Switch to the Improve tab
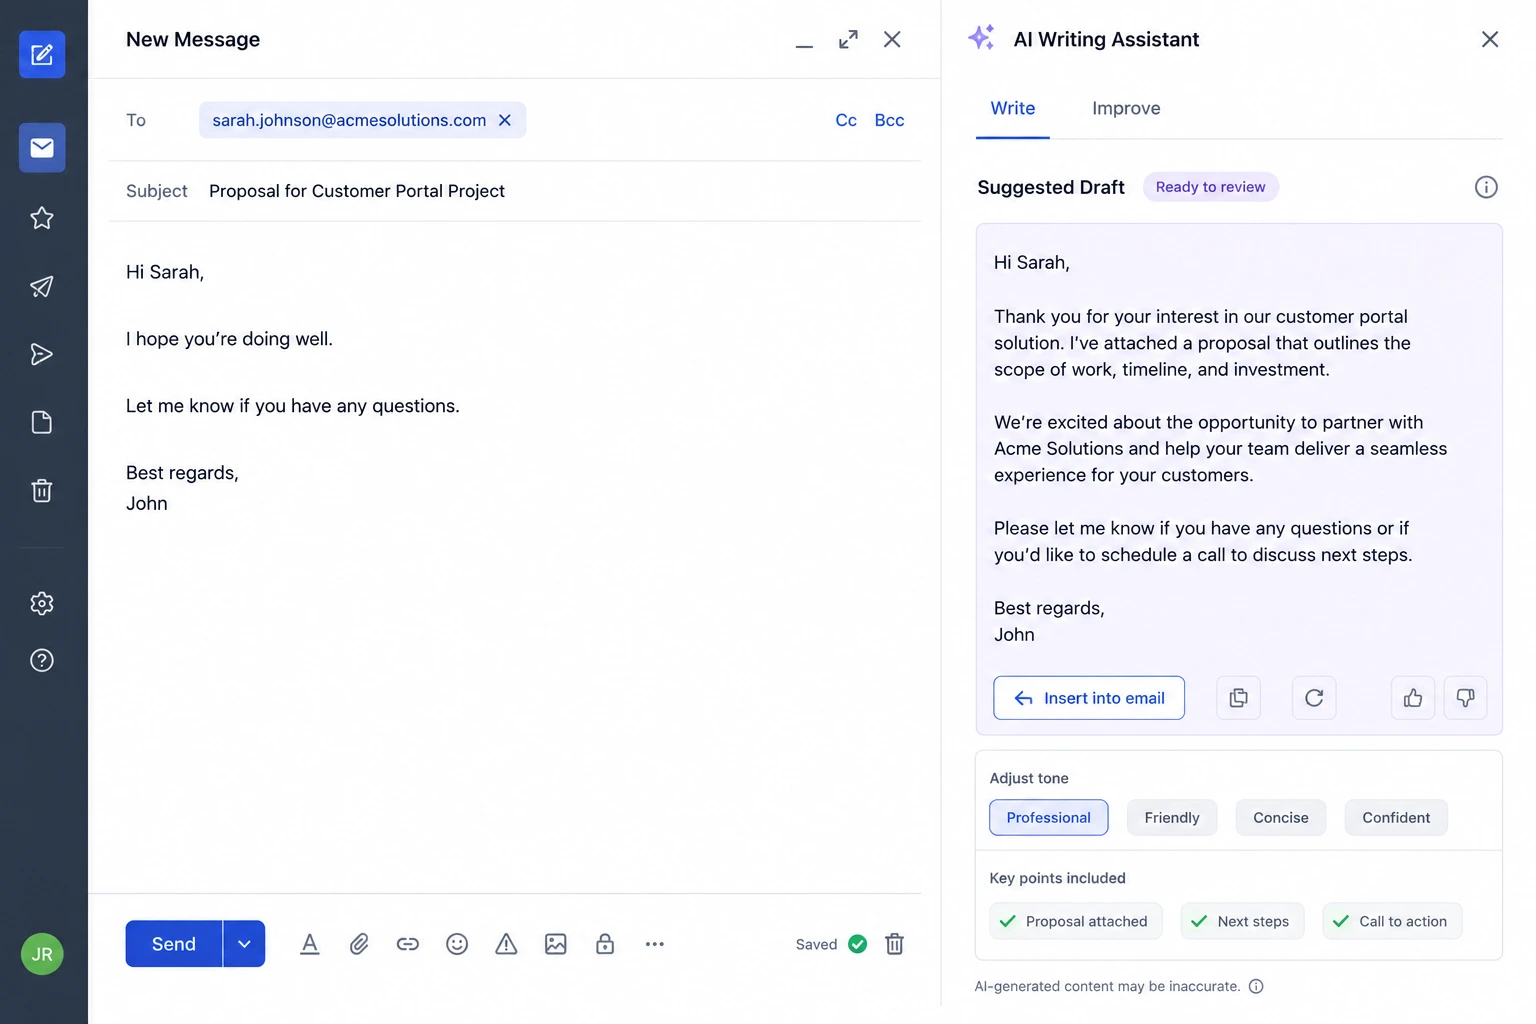The width and height of the screenshot is (1536, 1024). click(x=1126, y=108)
